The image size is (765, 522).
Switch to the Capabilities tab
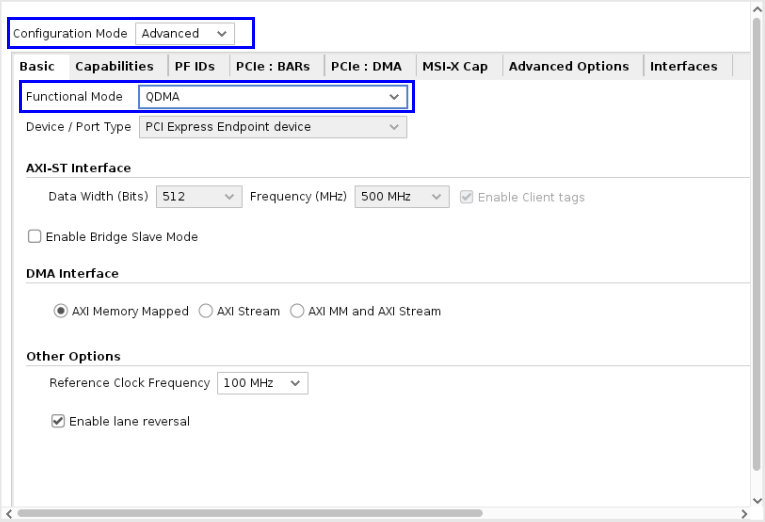tap(114, 66)
